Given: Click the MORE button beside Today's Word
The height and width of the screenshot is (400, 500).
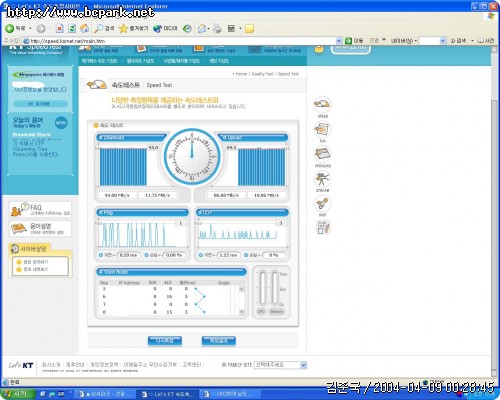Looking at the screenshot, I should click(61, 123).
